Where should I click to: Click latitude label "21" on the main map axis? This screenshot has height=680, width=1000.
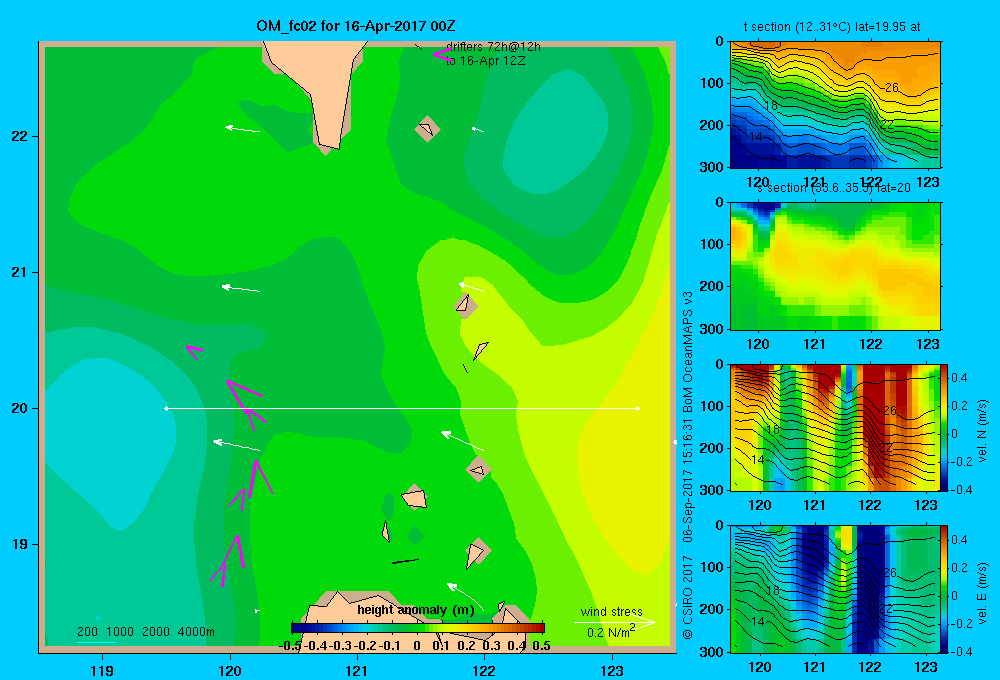tap(19, 272)
